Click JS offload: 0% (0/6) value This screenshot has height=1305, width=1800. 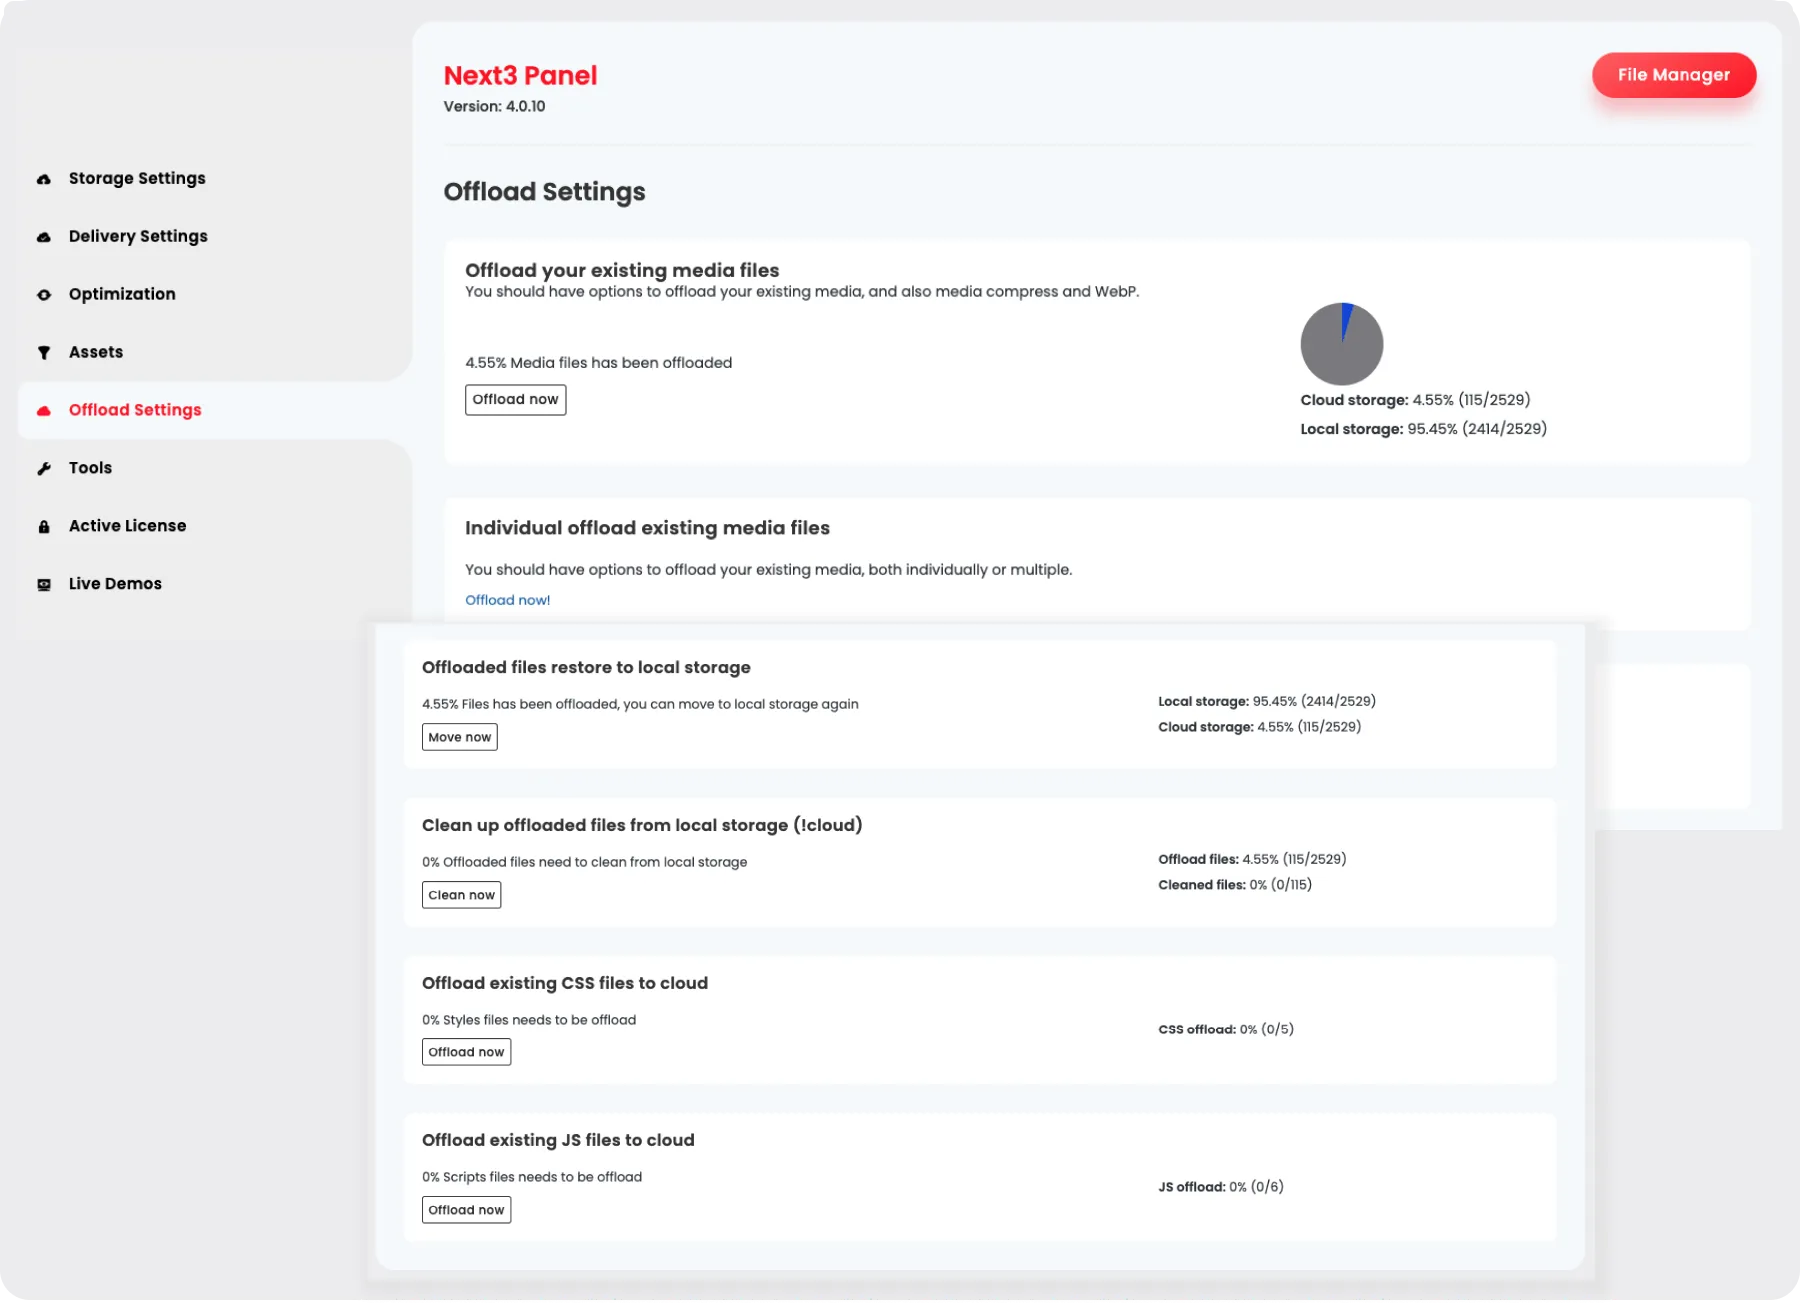[1221, 1187]
